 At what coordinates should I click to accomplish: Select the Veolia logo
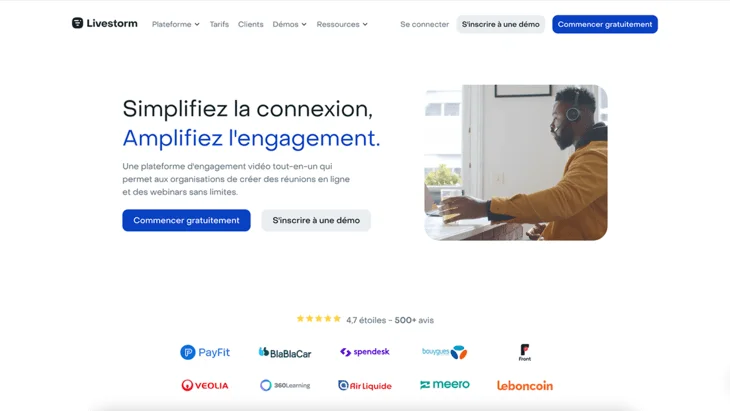coord(205,385)
